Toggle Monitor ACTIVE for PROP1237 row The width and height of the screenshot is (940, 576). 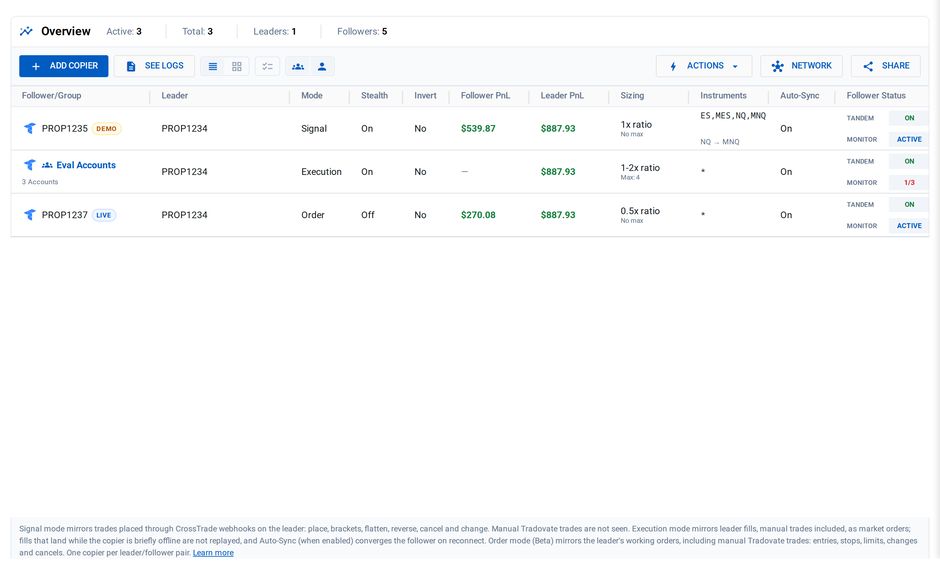point(909,226)
